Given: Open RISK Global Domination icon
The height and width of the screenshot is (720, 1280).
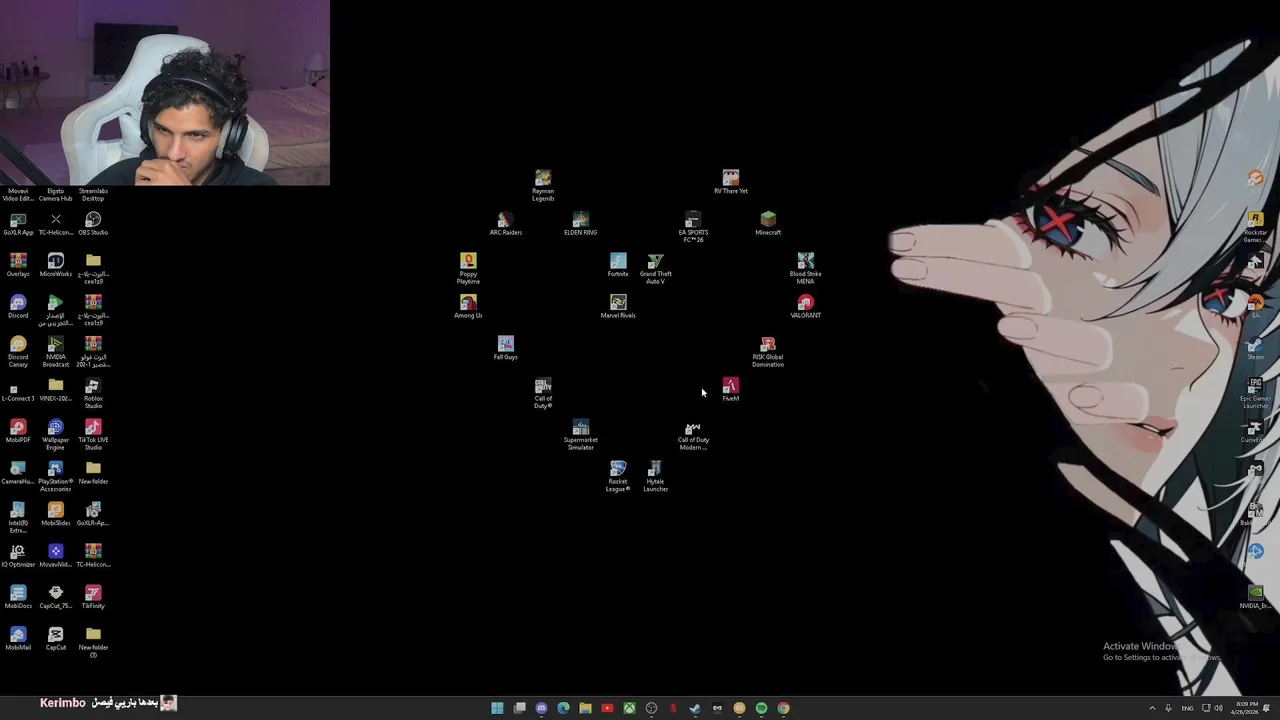Looking at the screenshot, I should point(768,352).
